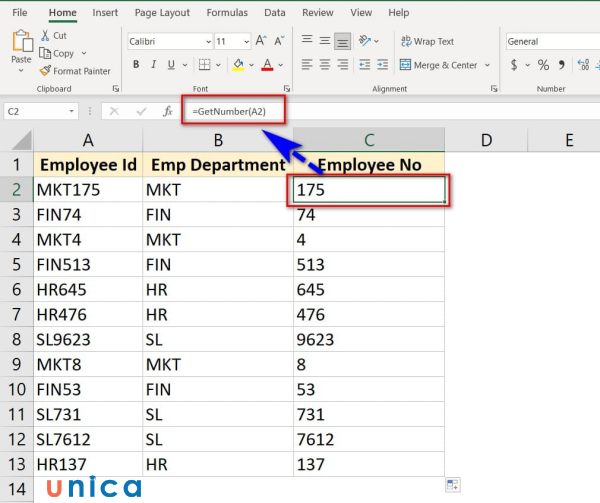Screen dimensions: 600x503
Task: Align text right
Action: [x=342, y=65]
